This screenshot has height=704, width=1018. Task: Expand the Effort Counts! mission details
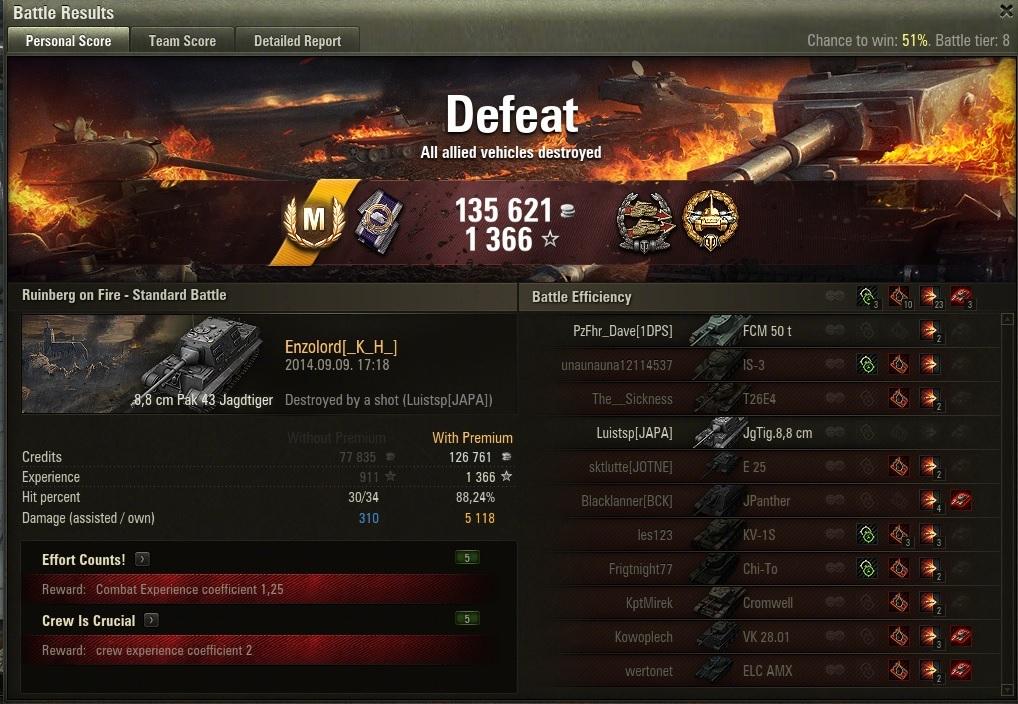pos(142,559)
